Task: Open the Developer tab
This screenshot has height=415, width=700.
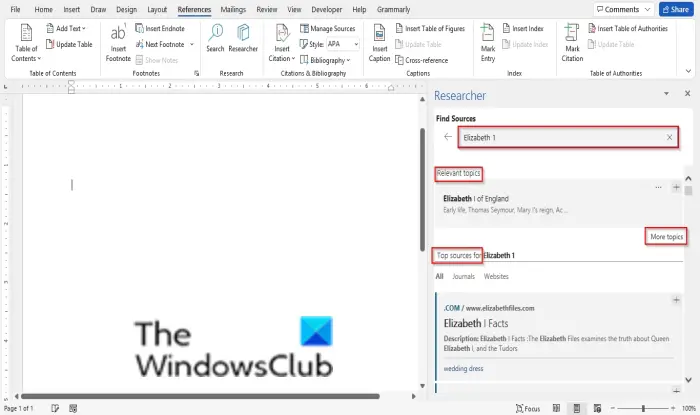Action: [x=326, y=9]
